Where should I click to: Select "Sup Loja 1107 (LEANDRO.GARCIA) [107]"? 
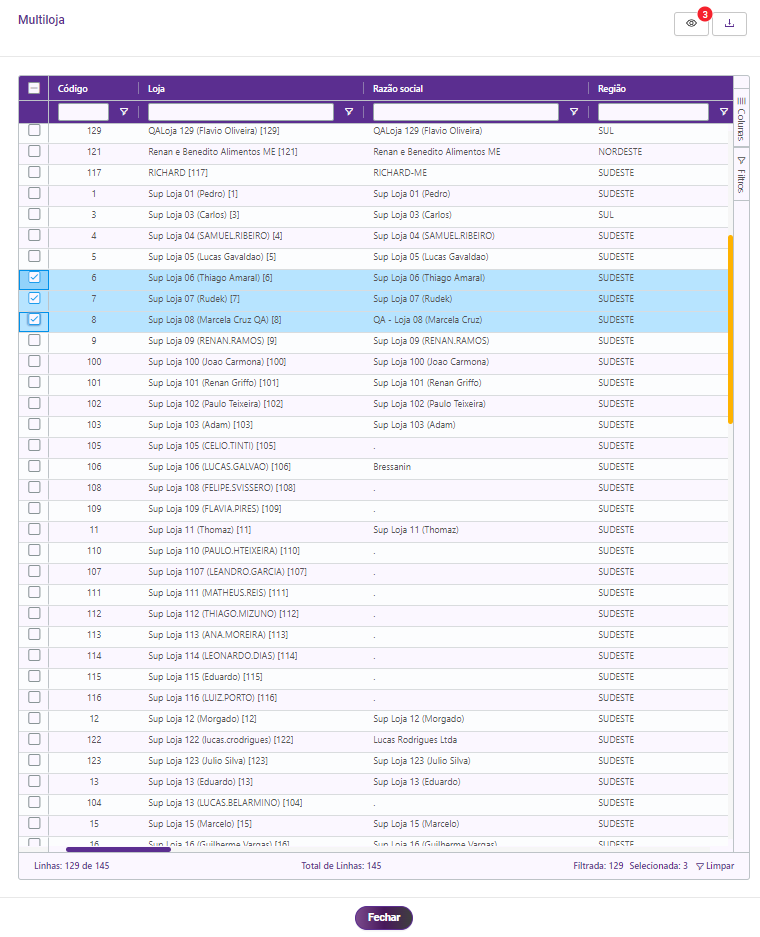228,572
